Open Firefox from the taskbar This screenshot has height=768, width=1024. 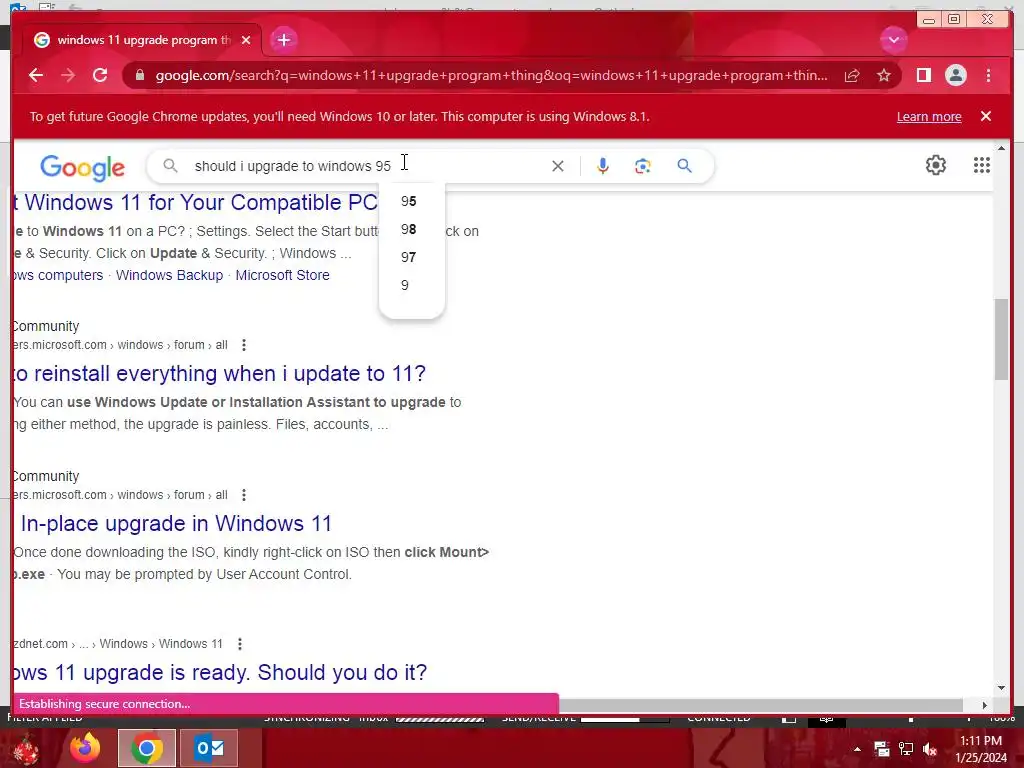85,748
